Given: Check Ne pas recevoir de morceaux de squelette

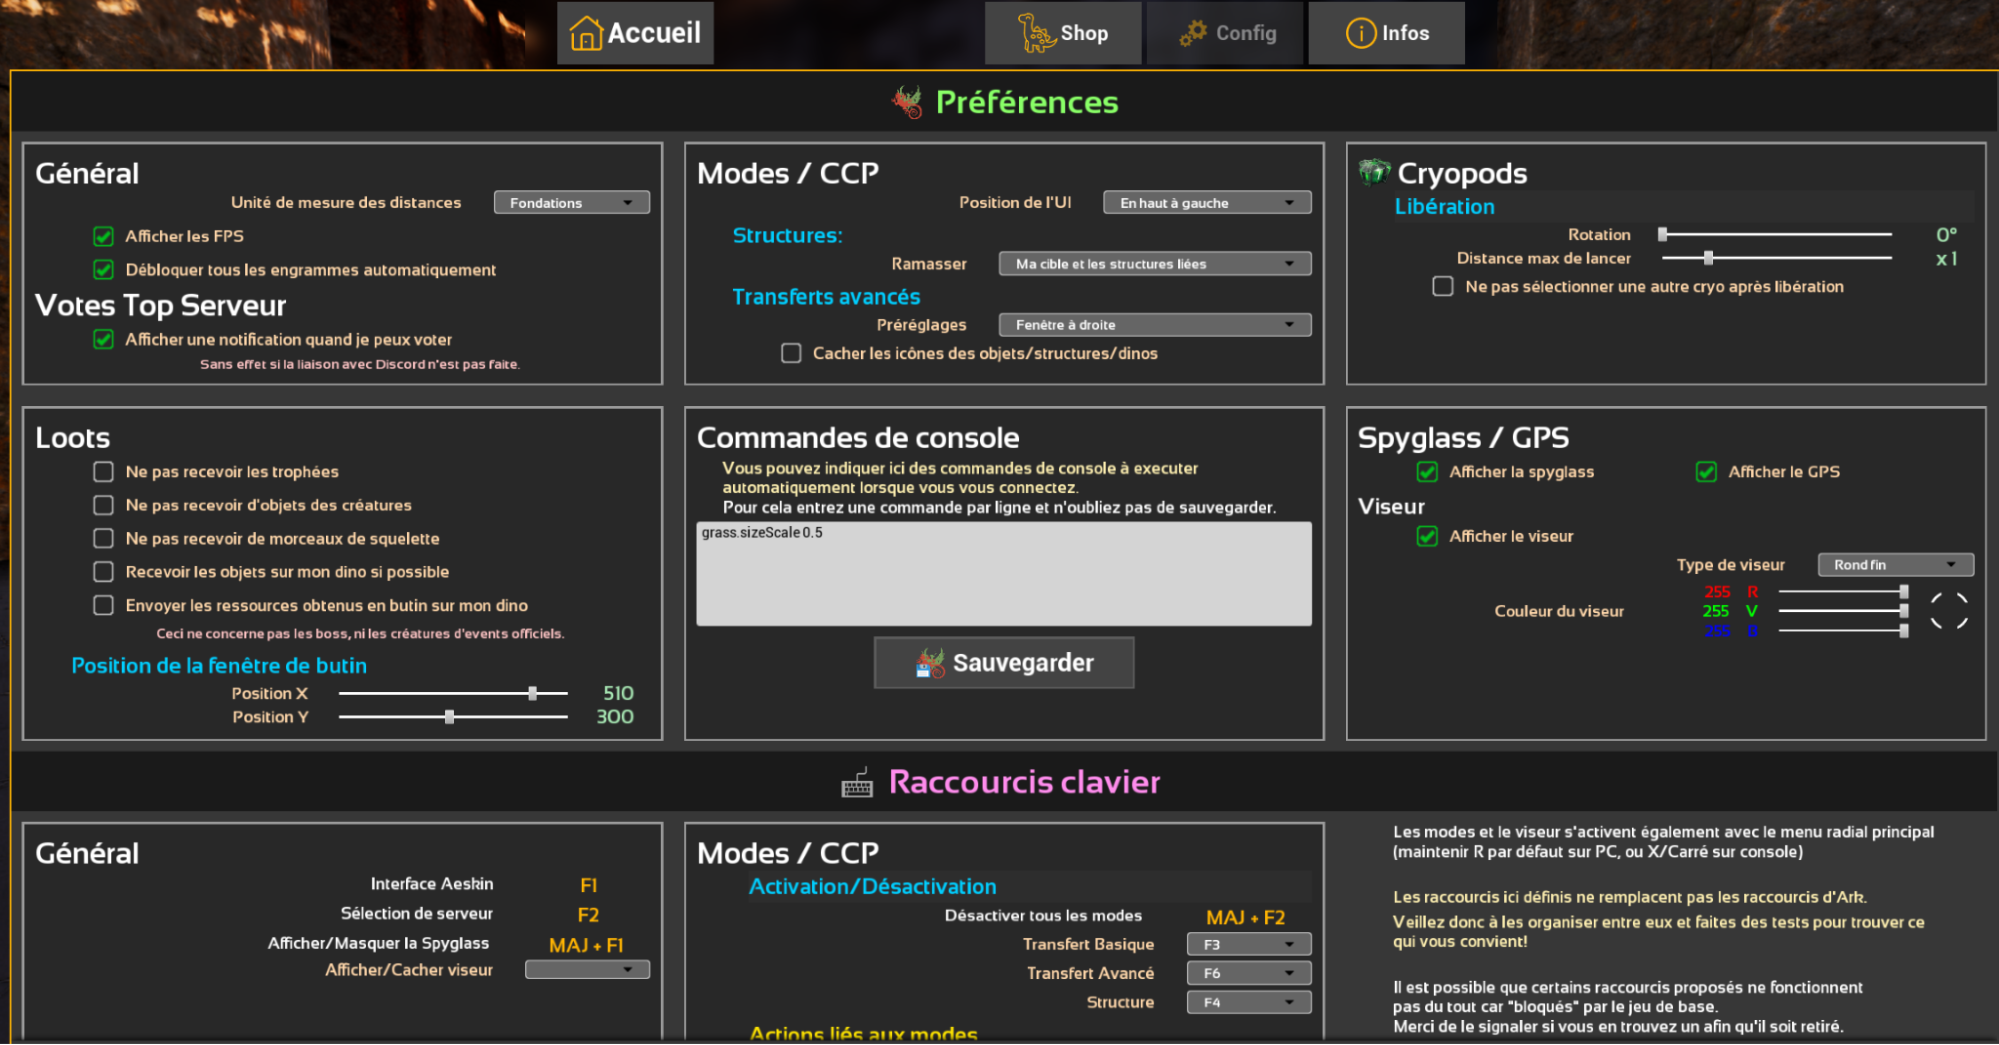Looking at the screenshot, I should pos(103,538).
